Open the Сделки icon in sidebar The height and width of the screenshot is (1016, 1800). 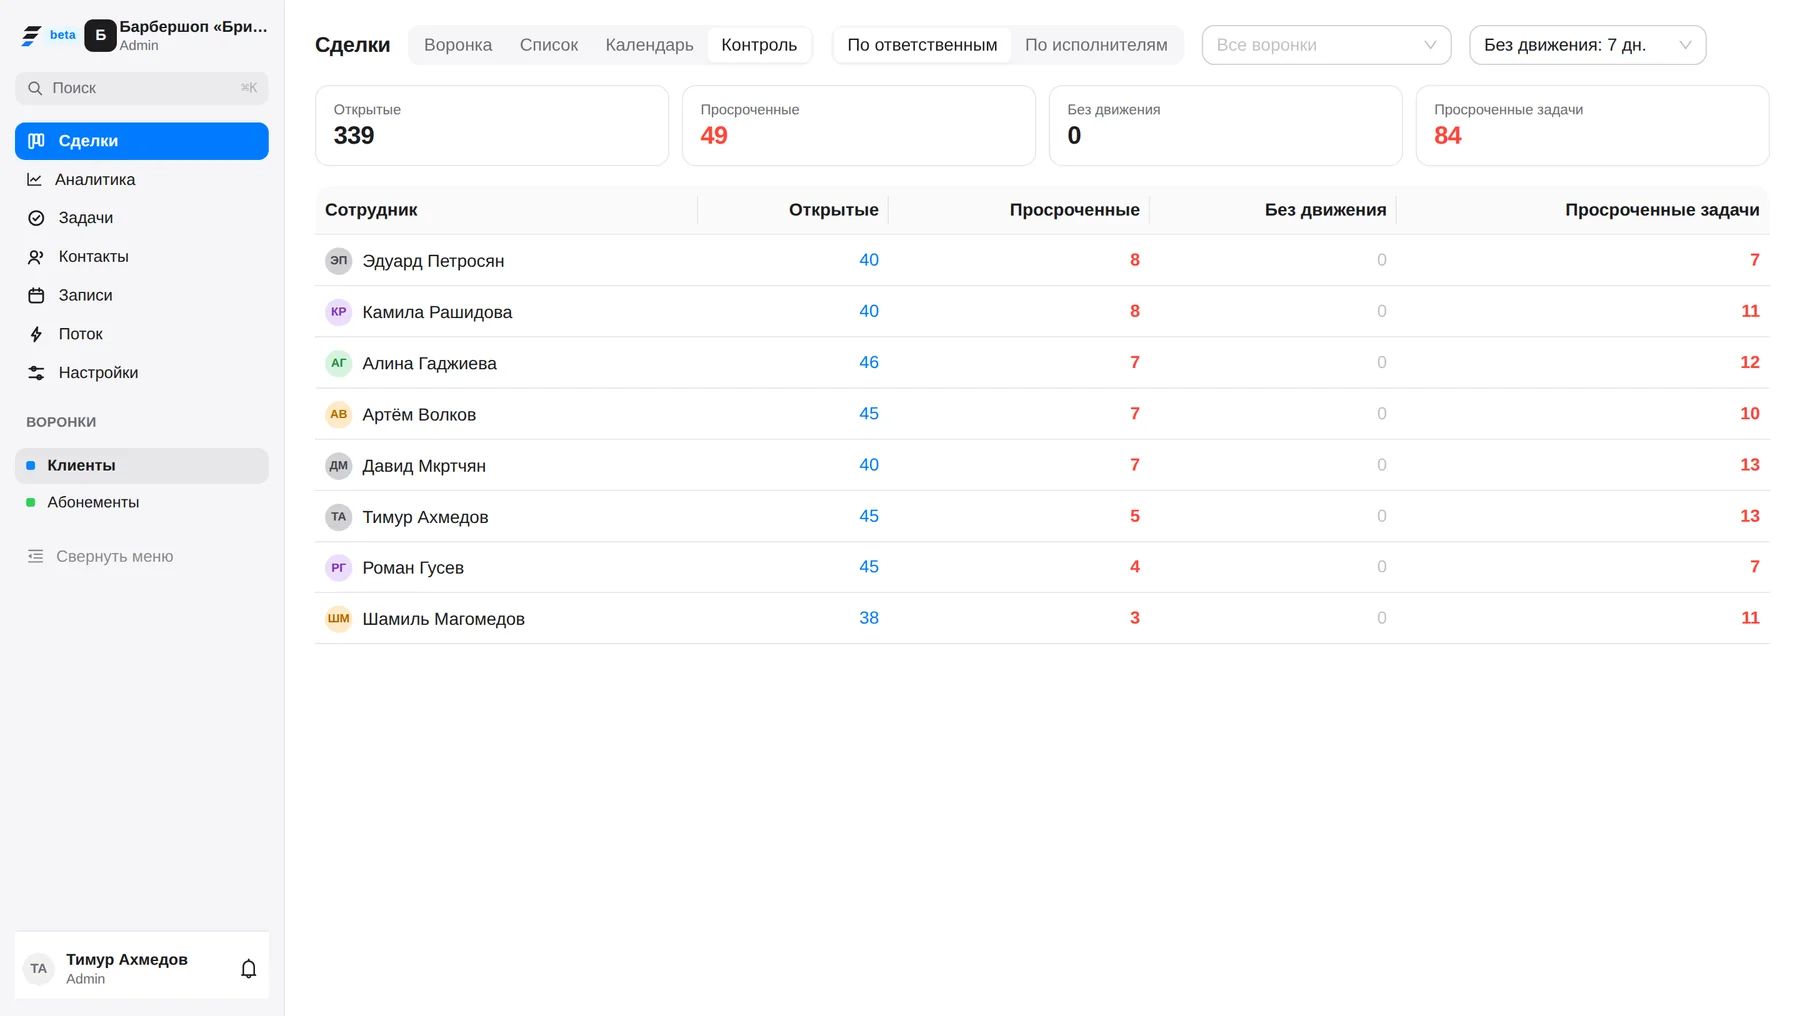click(36, 141)
